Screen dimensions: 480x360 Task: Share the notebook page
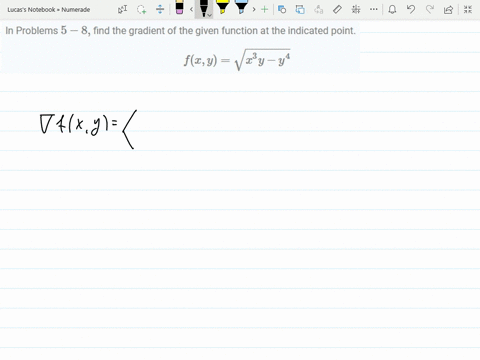[449, 9]
